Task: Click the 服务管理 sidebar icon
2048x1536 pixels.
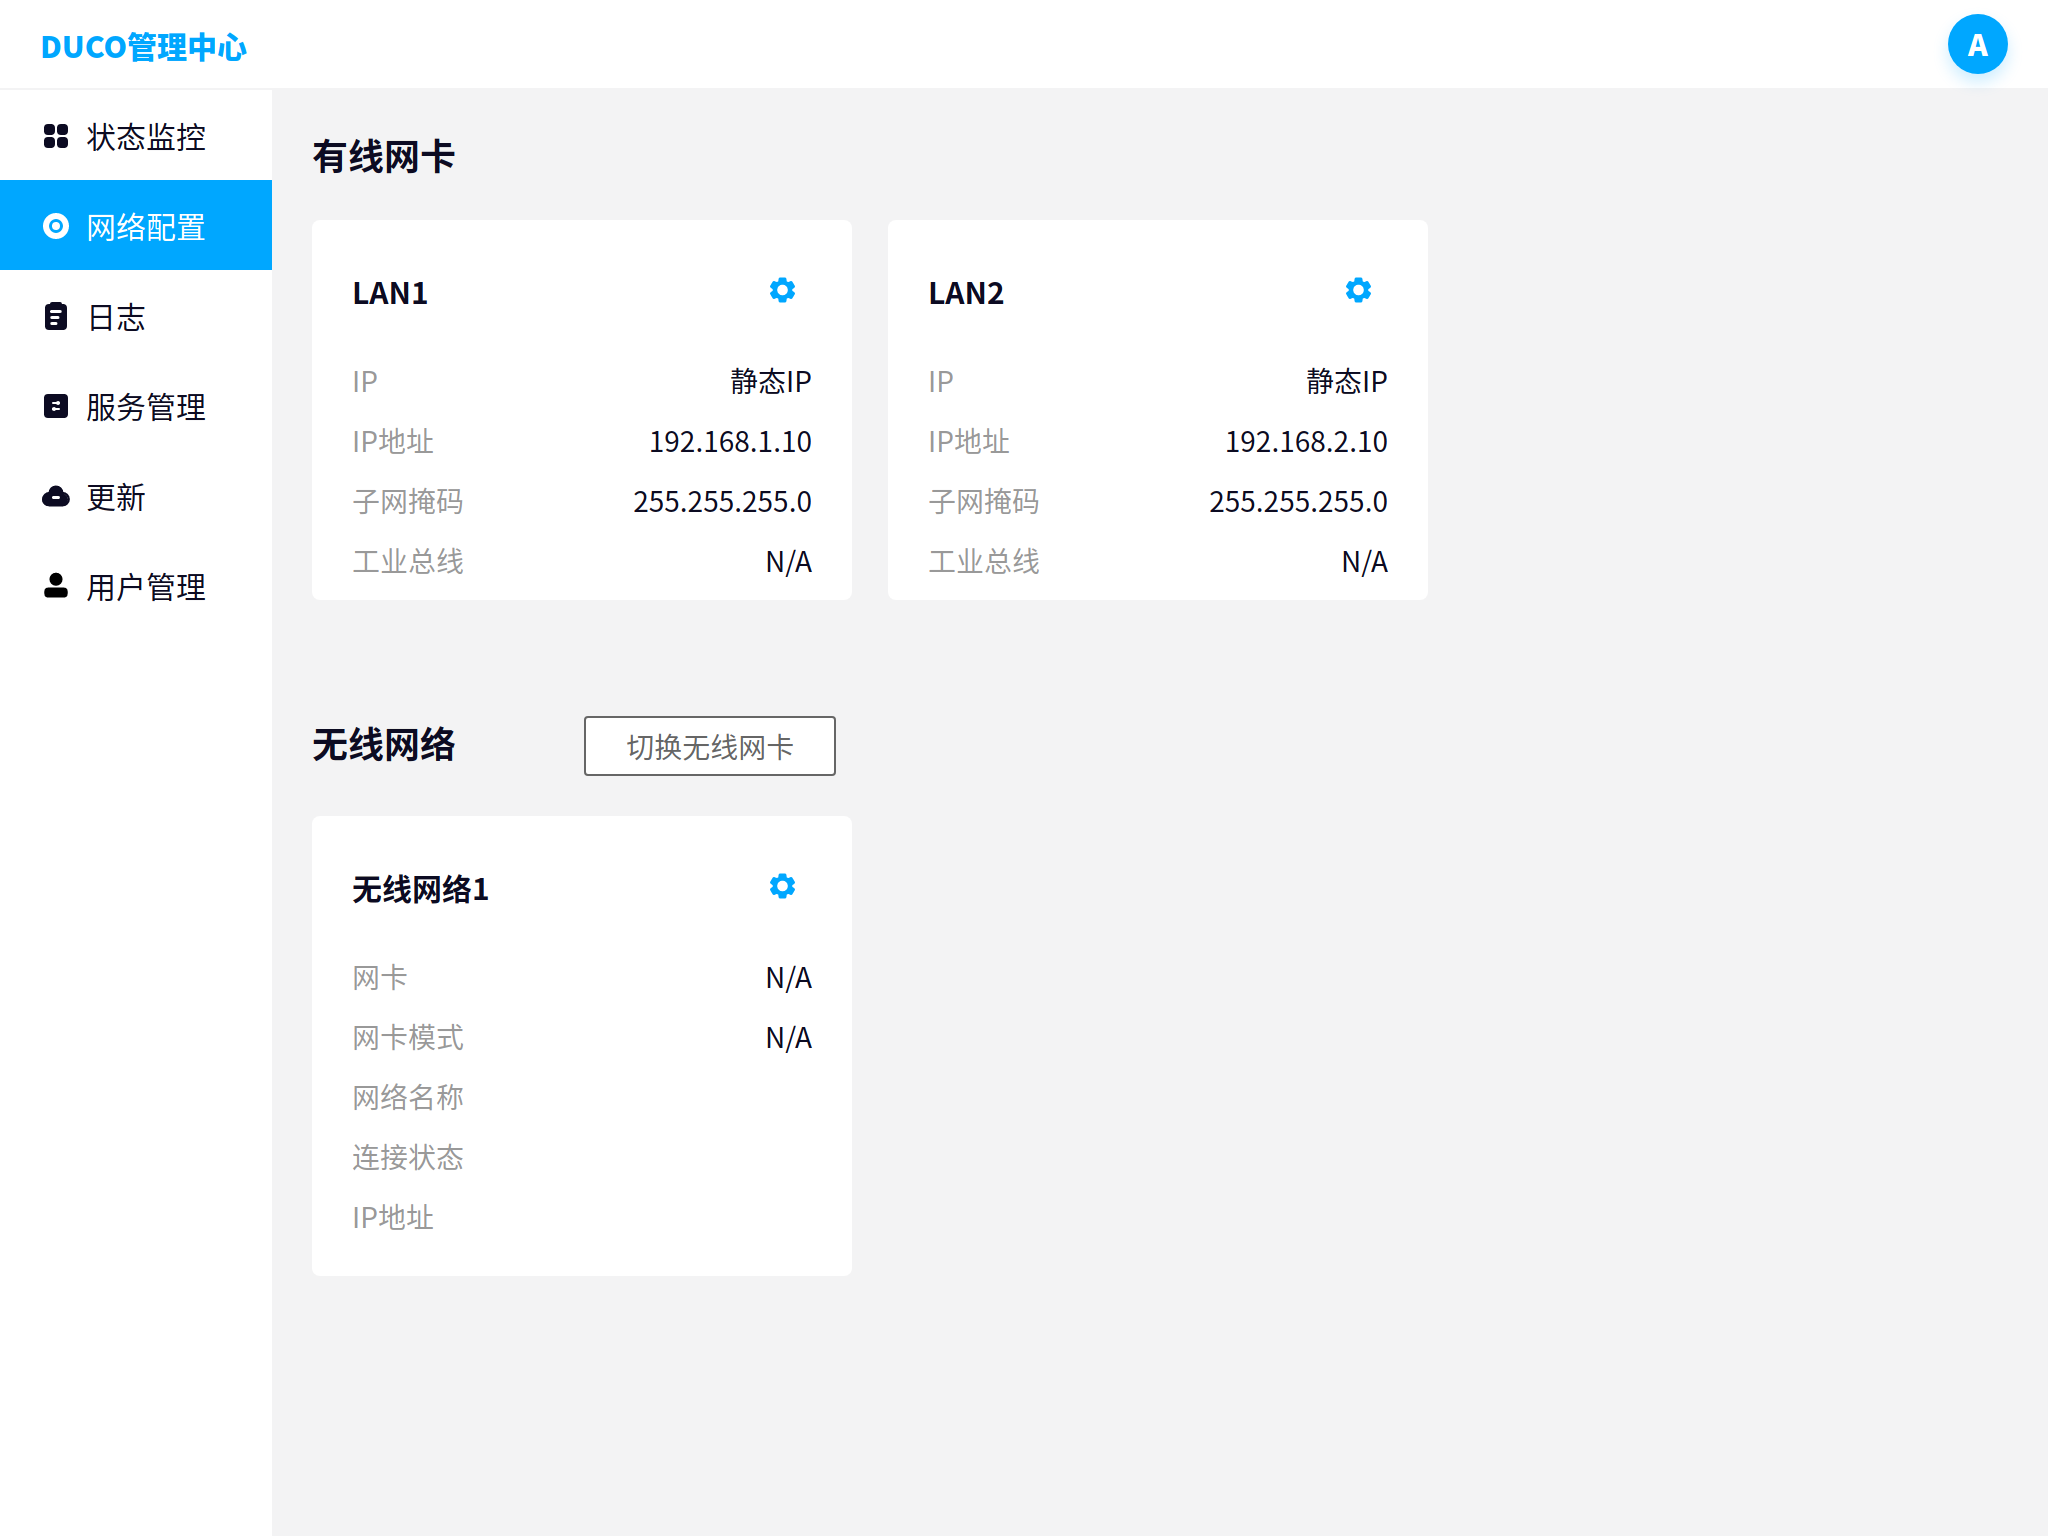Action: 56,406
